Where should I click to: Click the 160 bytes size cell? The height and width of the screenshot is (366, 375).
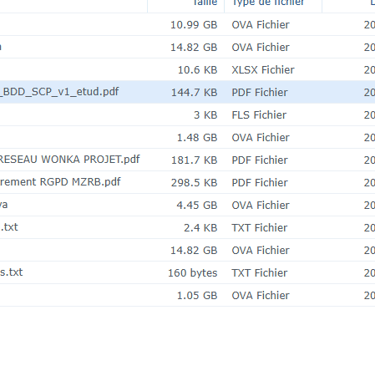pyautogui.click(x=192, y=273)
